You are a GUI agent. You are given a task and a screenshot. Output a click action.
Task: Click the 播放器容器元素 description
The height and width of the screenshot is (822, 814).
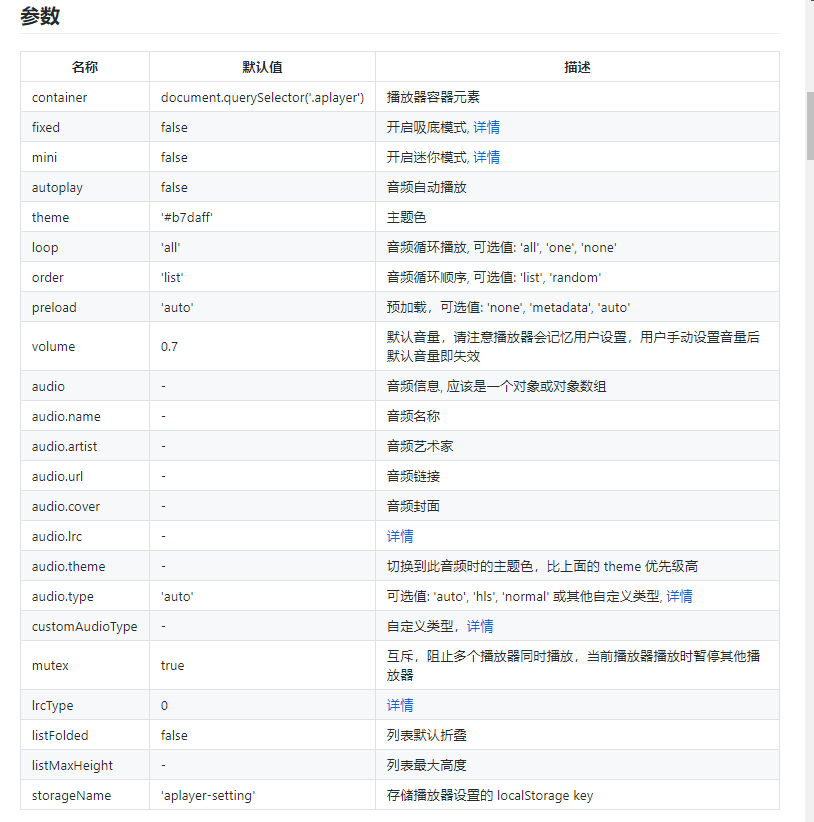point(433,97)
